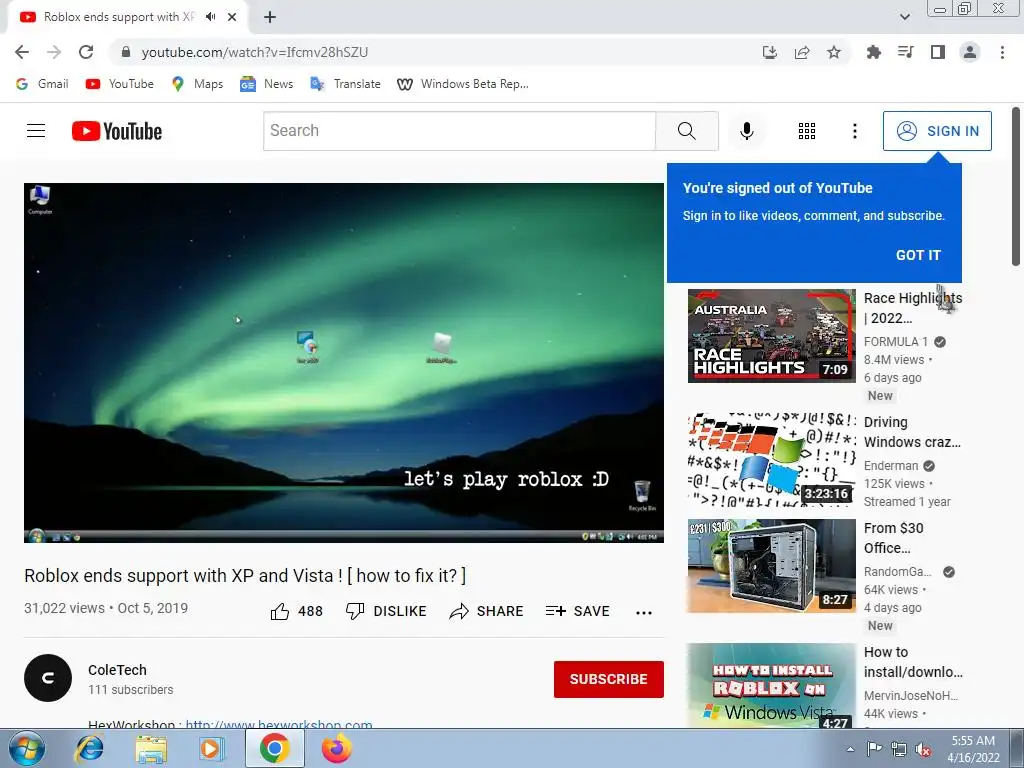Image resolution: width=1024 pixels, height=768 pixels.
Task: Close the Roblox ends support tab
Action: (x=232, y=17)
